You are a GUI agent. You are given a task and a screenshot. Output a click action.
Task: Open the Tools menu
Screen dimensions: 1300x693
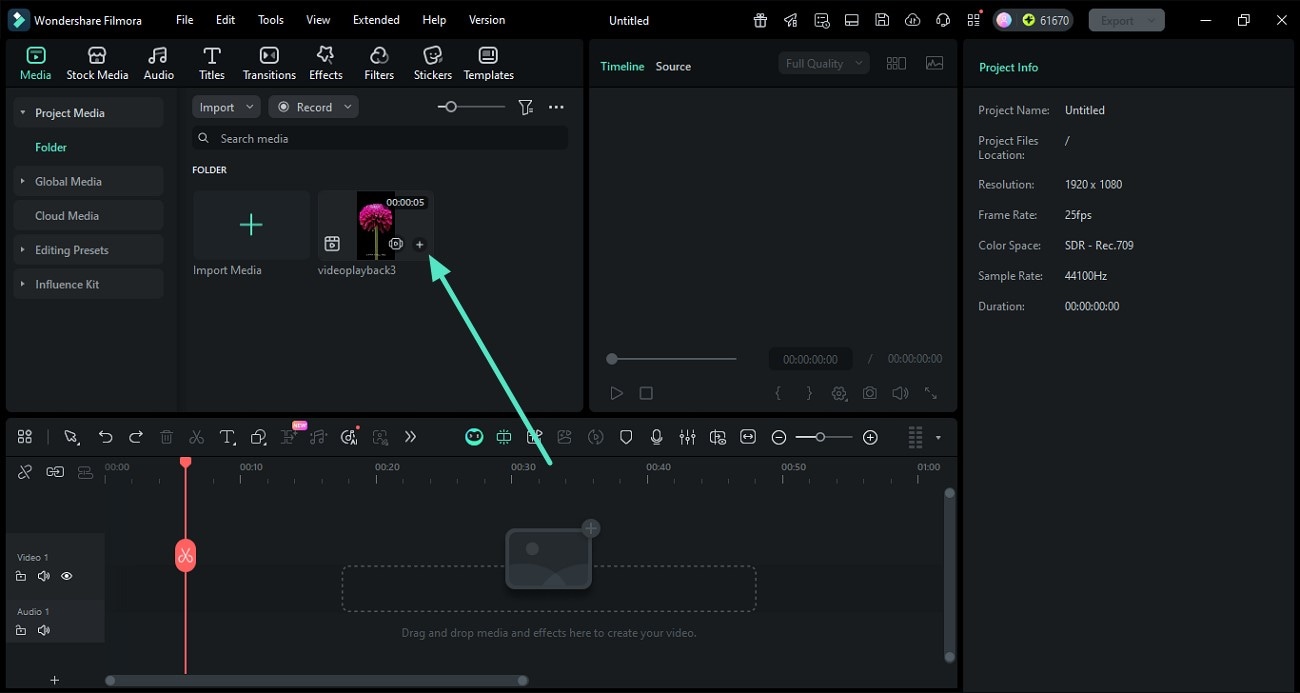pos(268,19)
